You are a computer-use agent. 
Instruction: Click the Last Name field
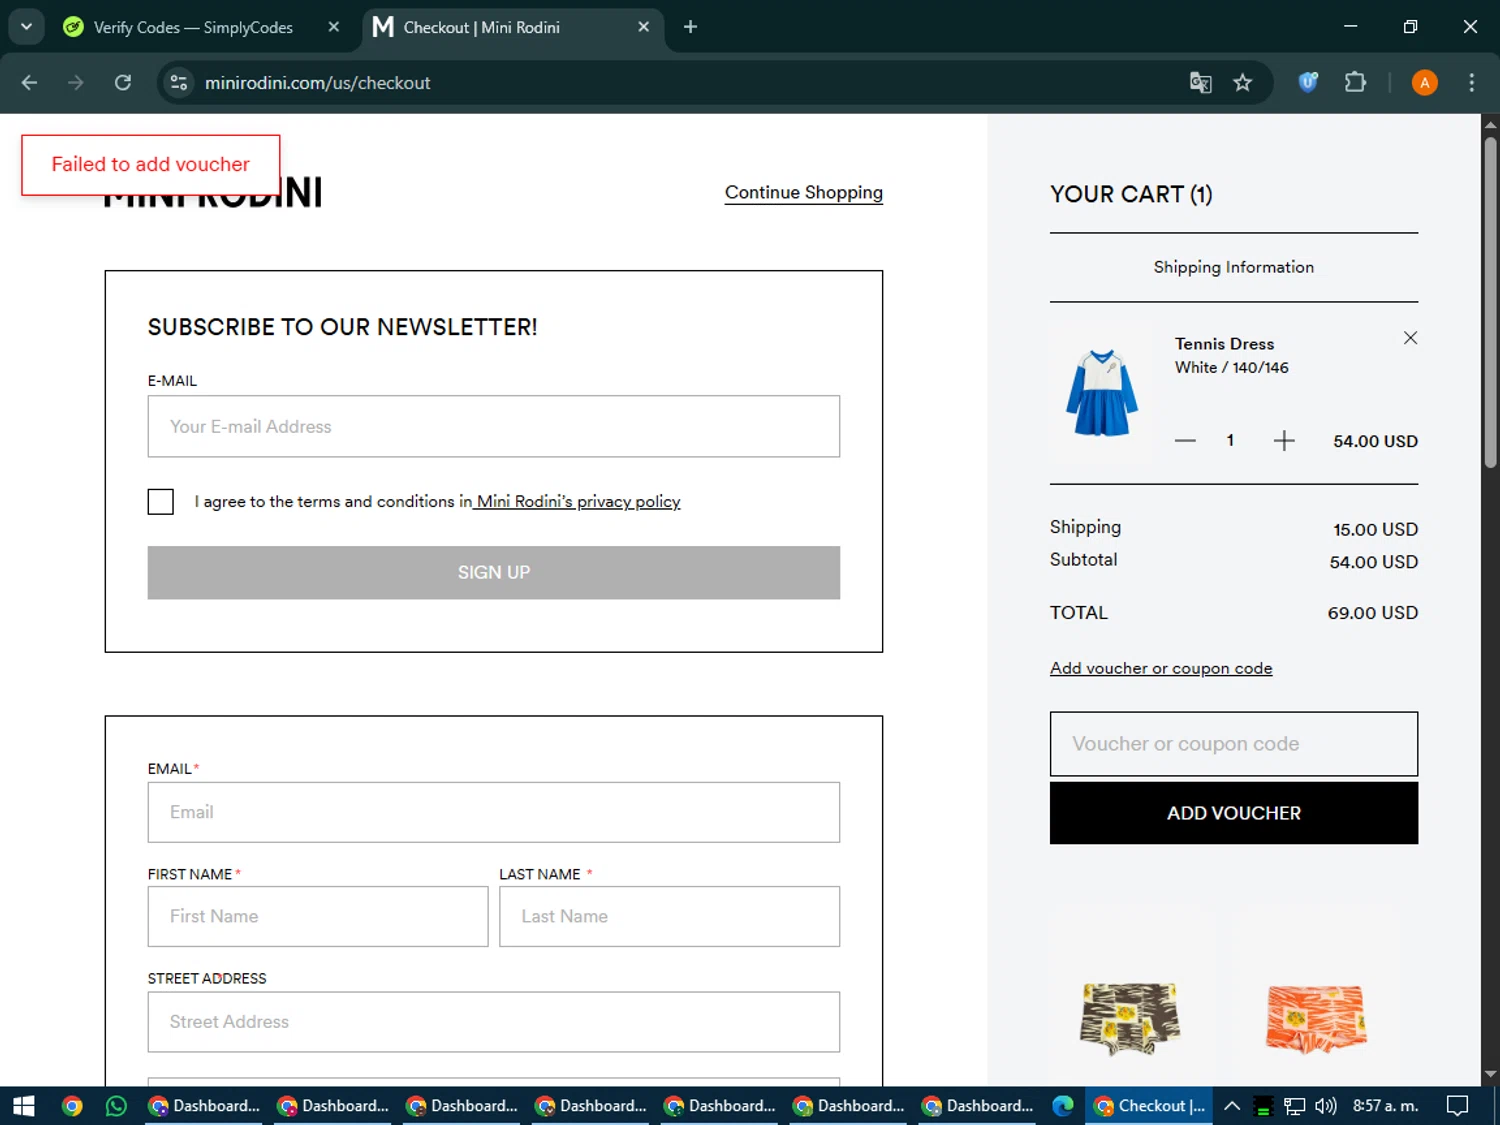click(x=670, y=916)
